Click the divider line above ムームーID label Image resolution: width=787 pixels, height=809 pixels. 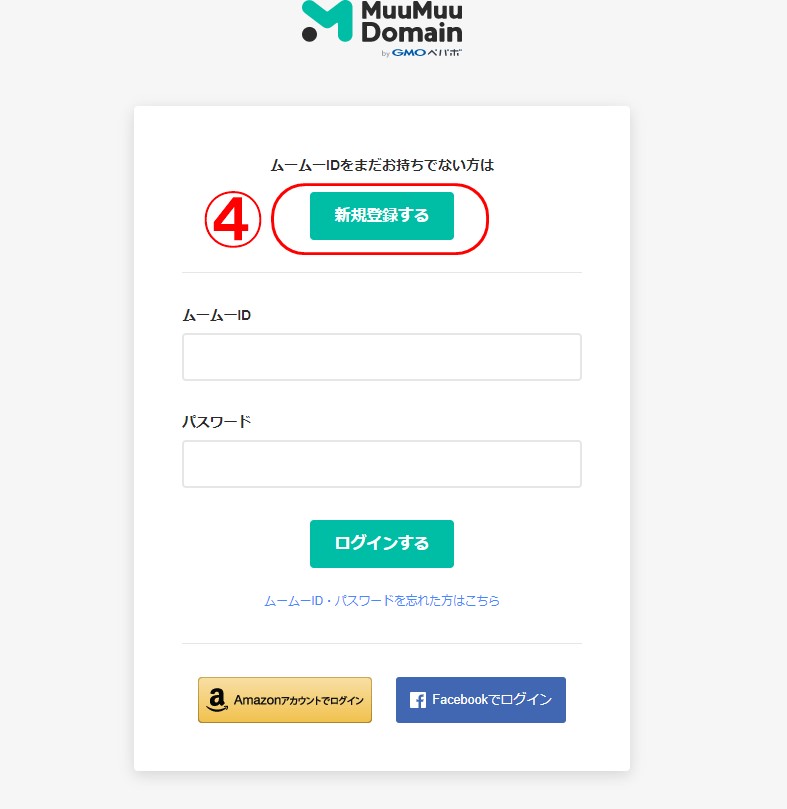tap(382, 272)
